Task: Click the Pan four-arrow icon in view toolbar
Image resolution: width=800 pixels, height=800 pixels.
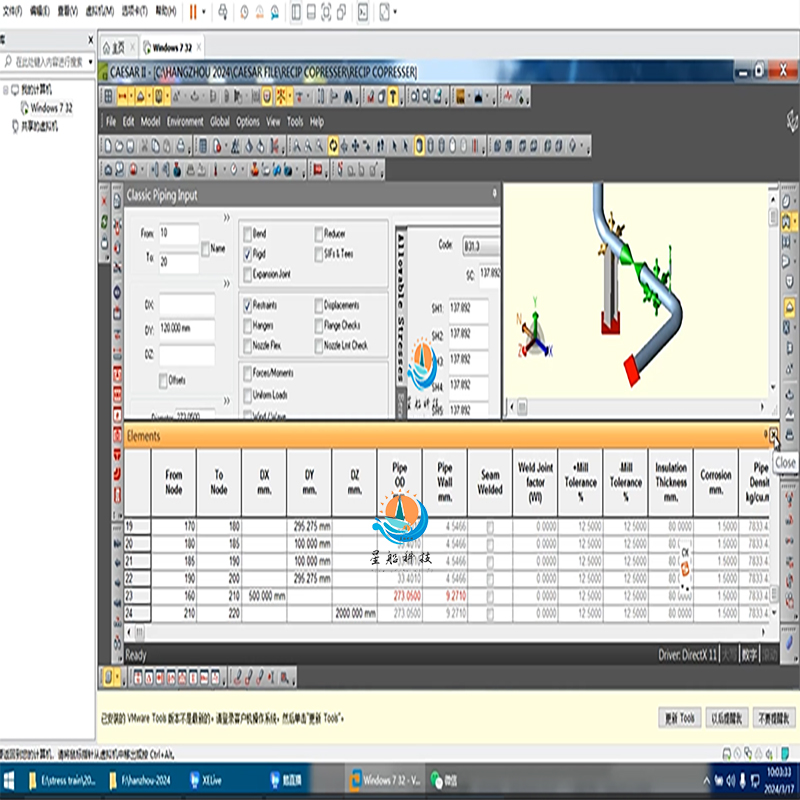Action: [x=356, y=146]
